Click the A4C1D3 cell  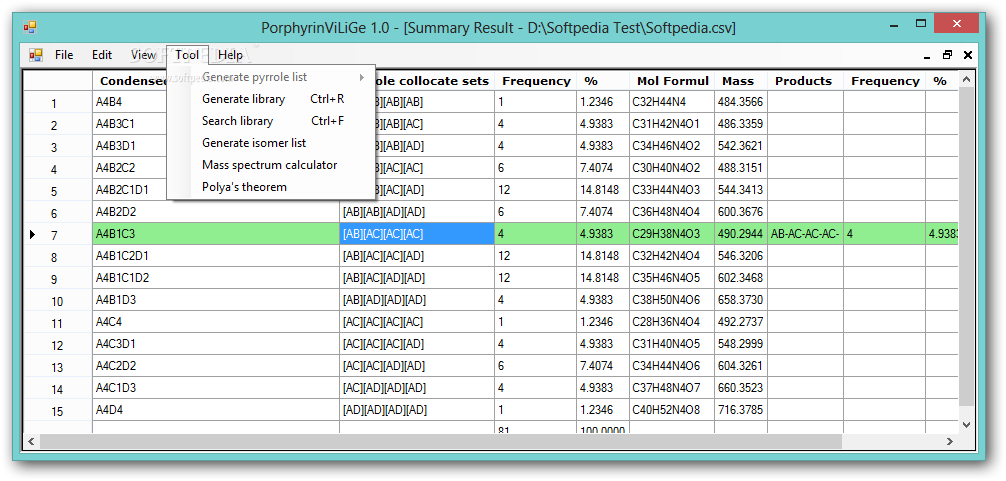[x=216, y=387]
